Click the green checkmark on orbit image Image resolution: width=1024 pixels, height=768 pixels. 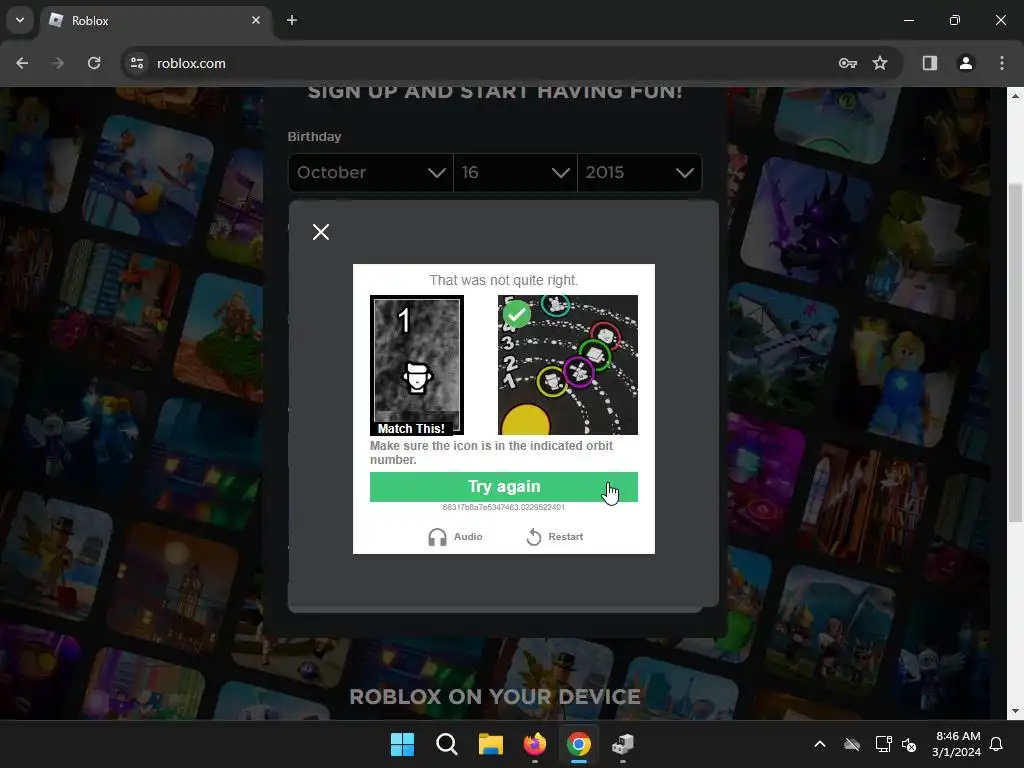(517, 315)
